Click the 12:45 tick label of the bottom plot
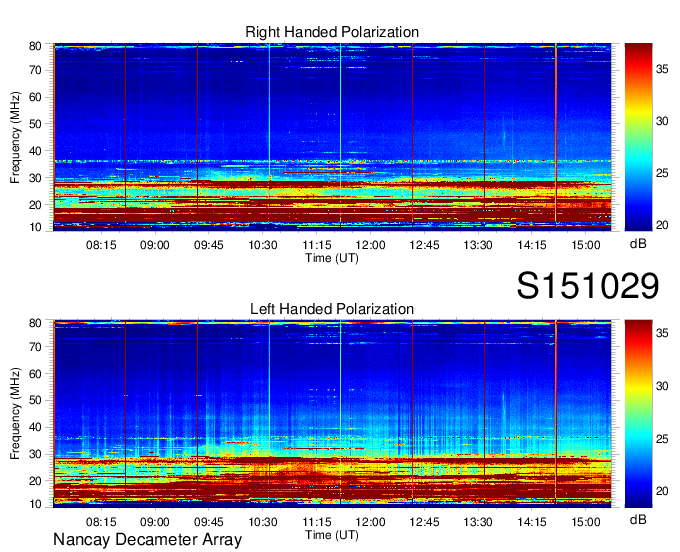The image size is (680, 552). [x=424, y=522]
